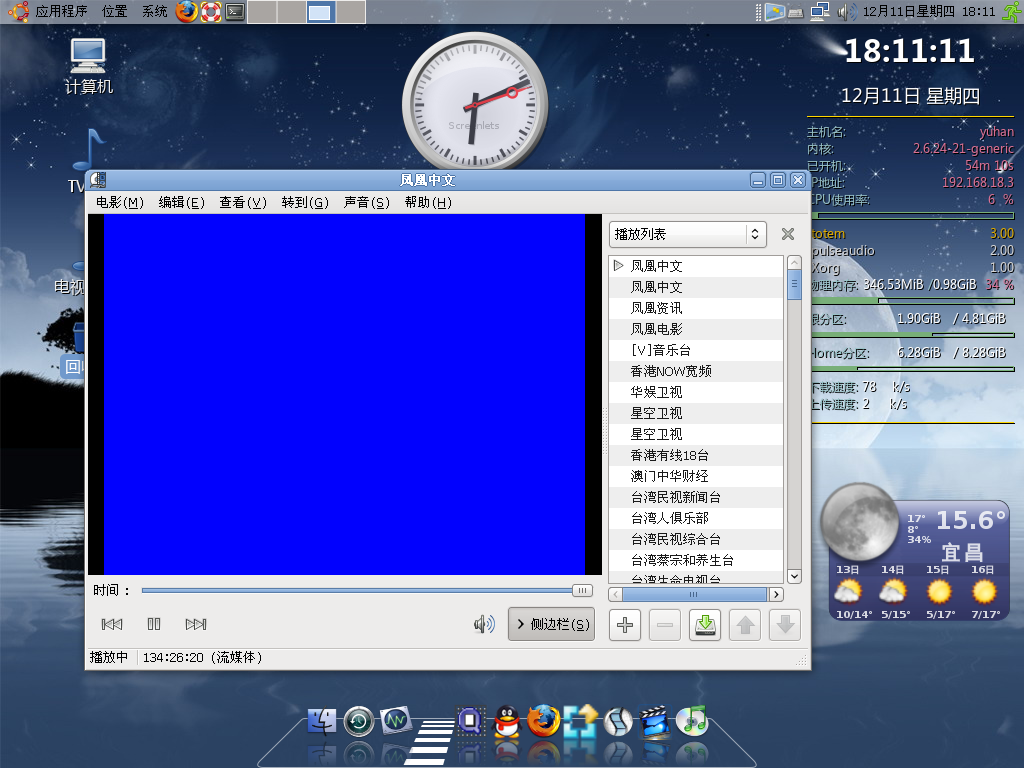Image resolution: width=1024 pixels, height=768 pixels.
Task: Select 香港NOW宽频 in the playlist
Action: pyautogui.click(x=696, y=371)
